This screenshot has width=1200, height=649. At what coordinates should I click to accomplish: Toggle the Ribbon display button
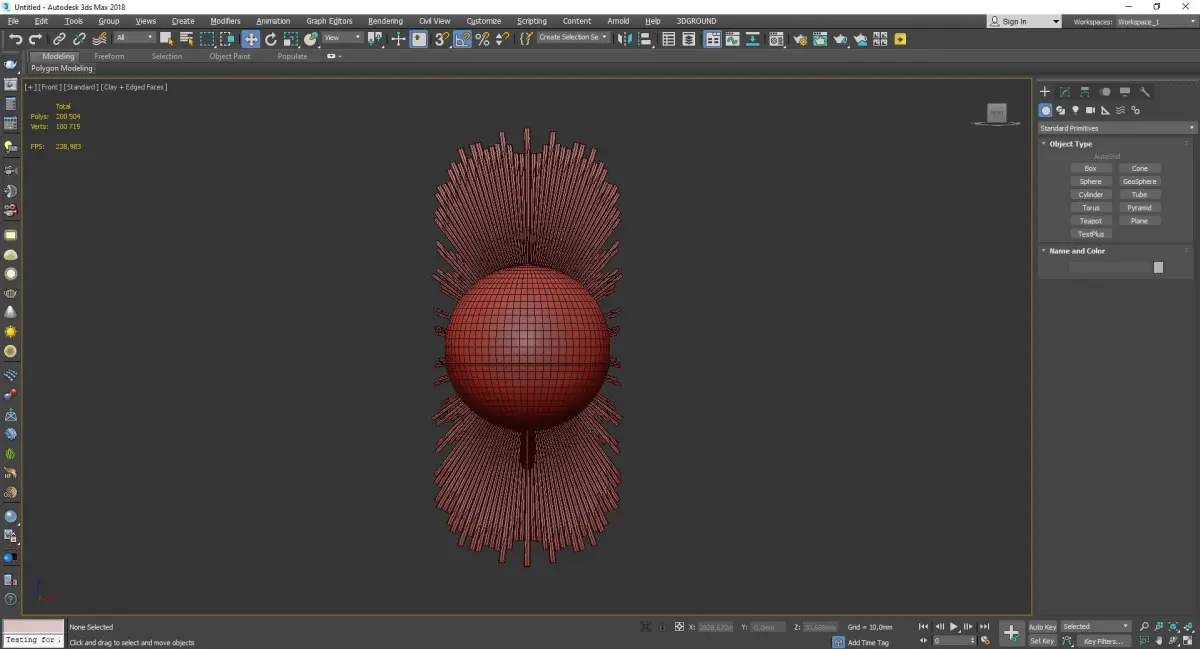coord(713,39)
